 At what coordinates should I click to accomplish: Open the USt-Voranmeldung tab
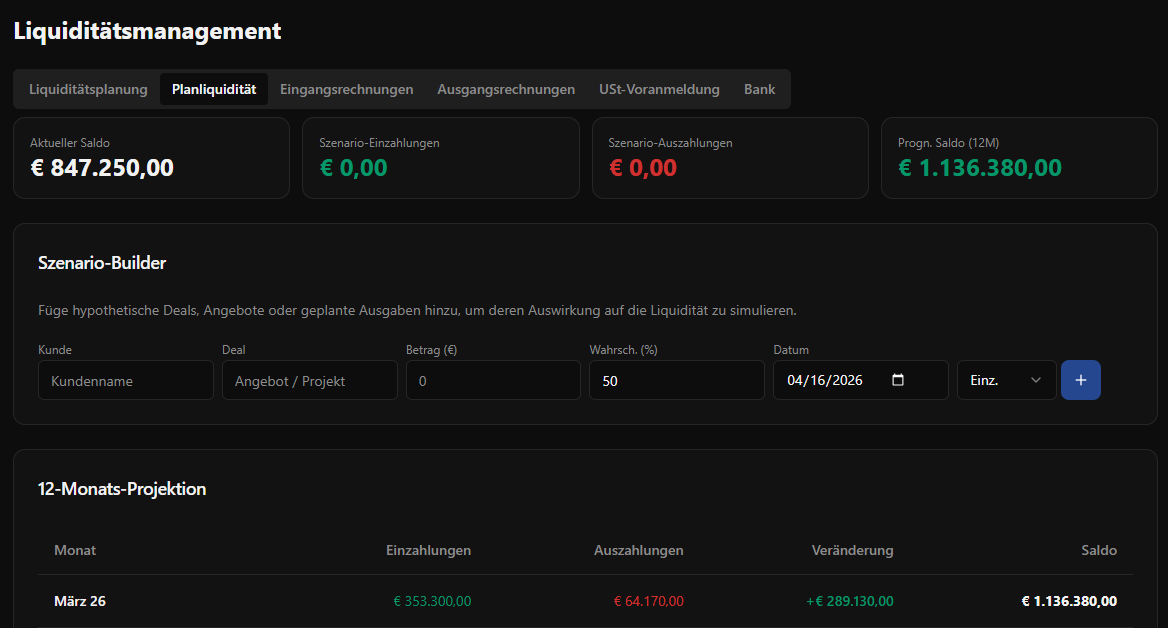659,89
